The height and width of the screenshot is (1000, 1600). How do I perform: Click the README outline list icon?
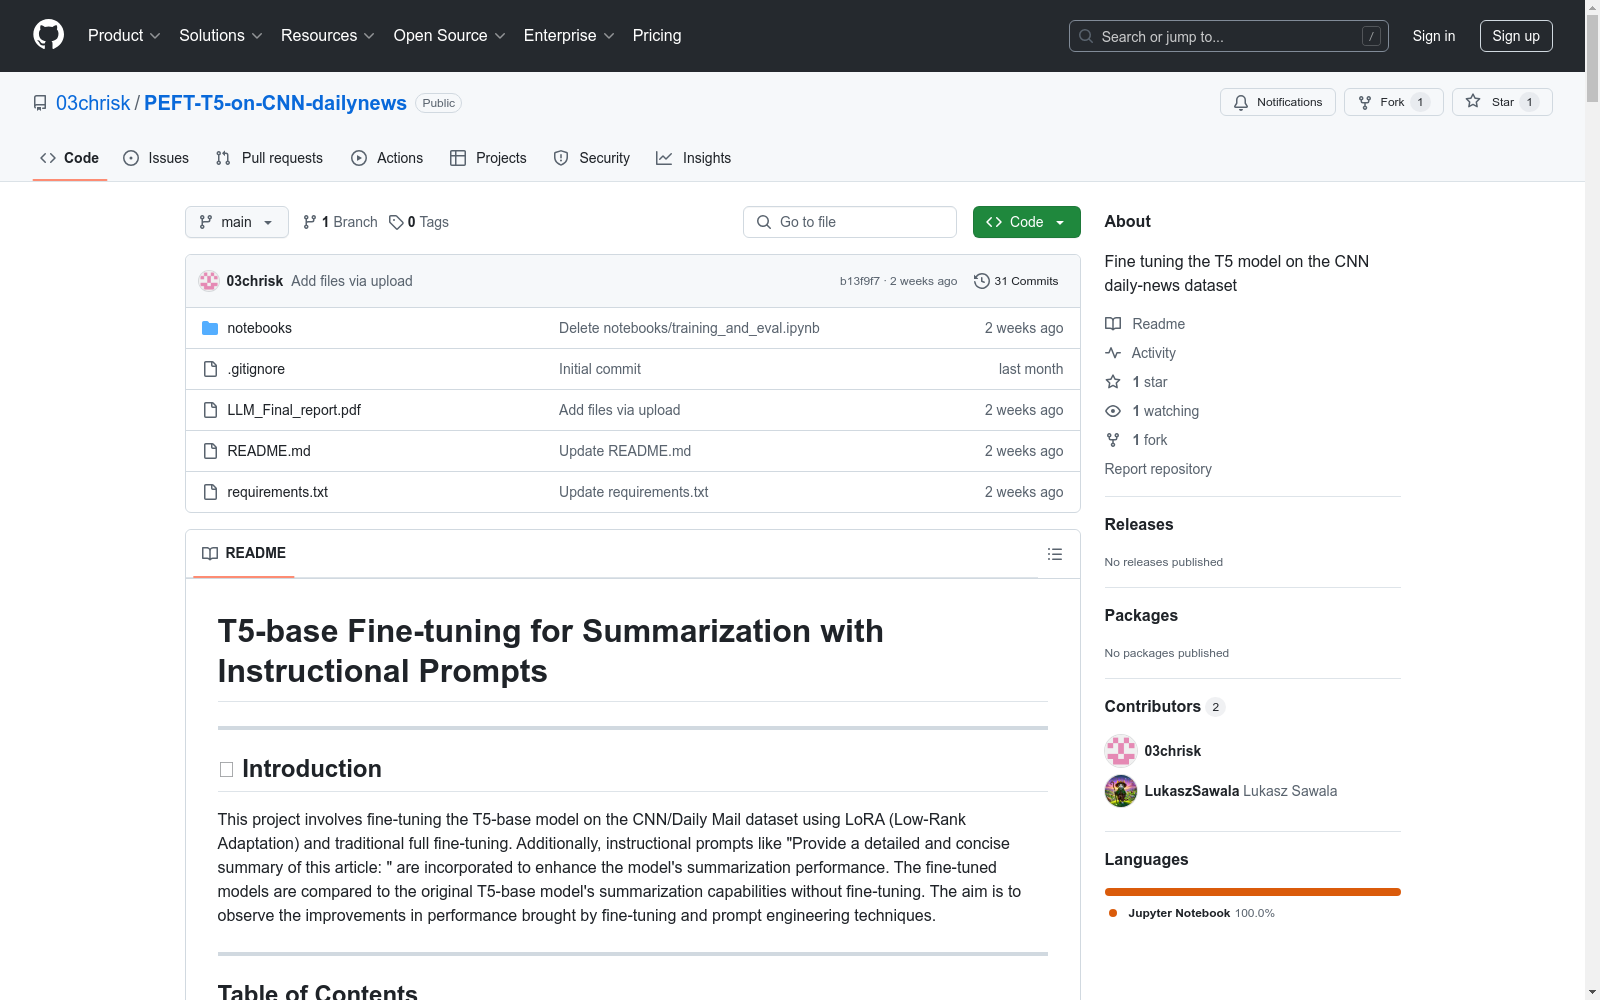[1054, 554]
